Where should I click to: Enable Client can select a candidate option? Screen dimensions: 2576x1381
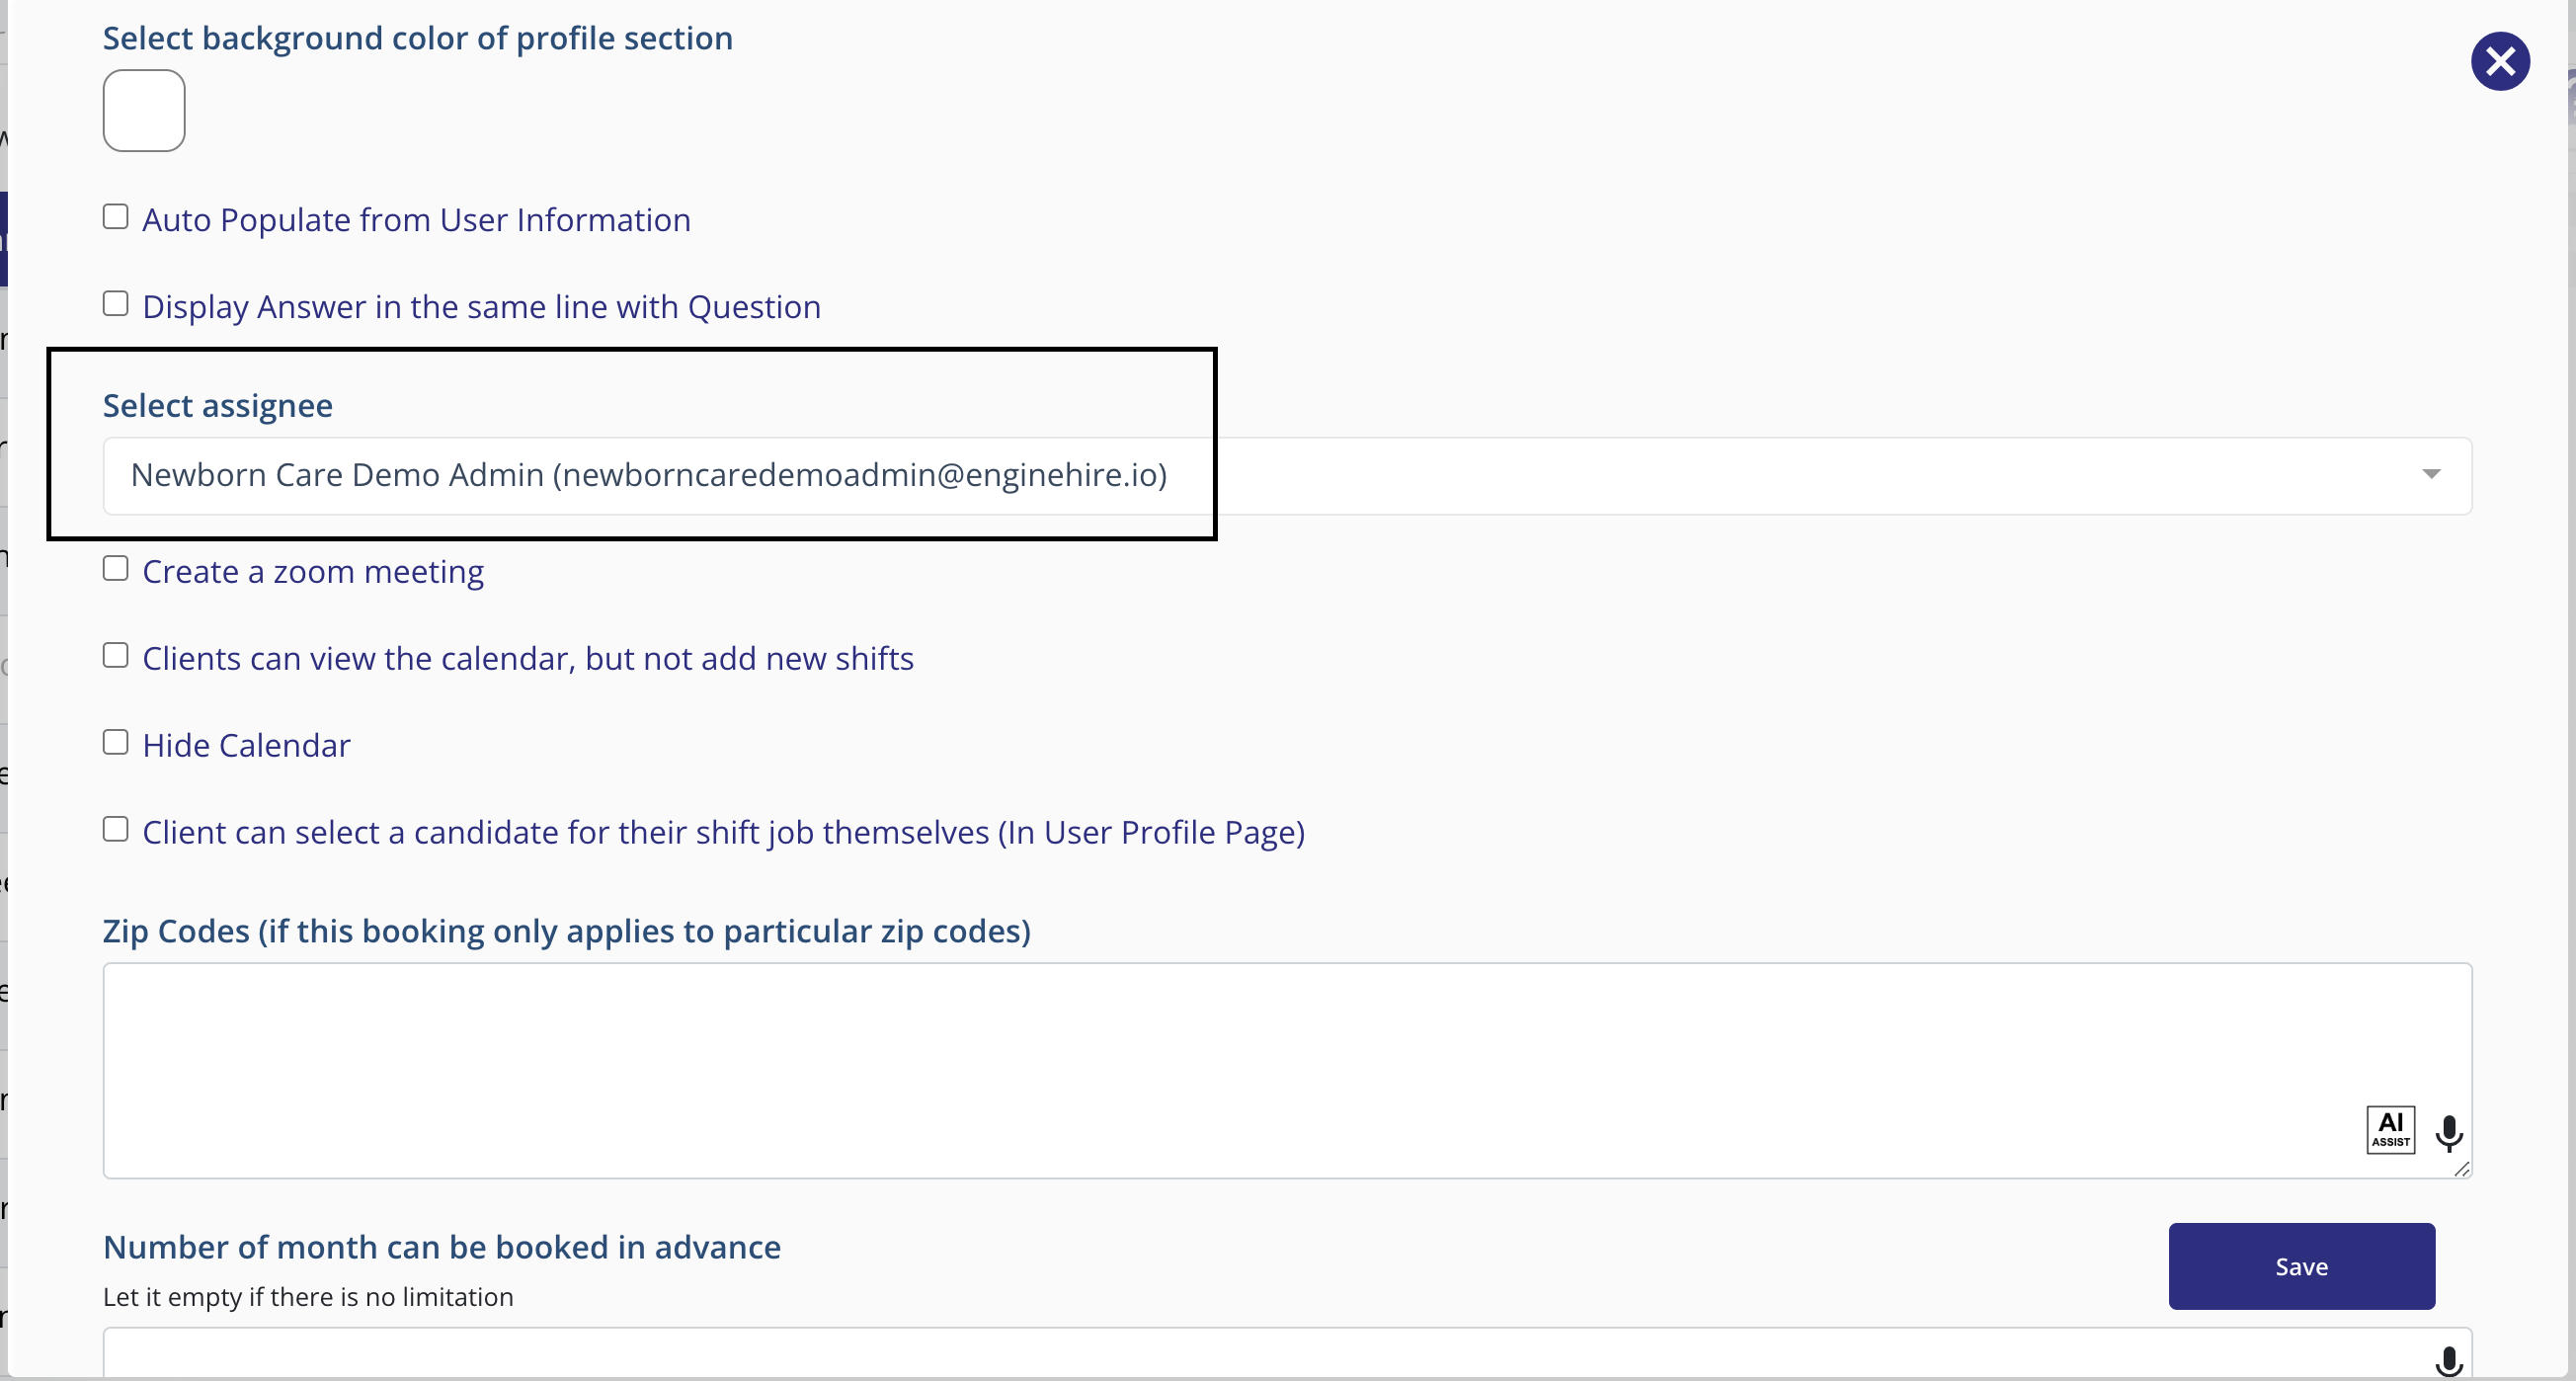pos(116,830)
